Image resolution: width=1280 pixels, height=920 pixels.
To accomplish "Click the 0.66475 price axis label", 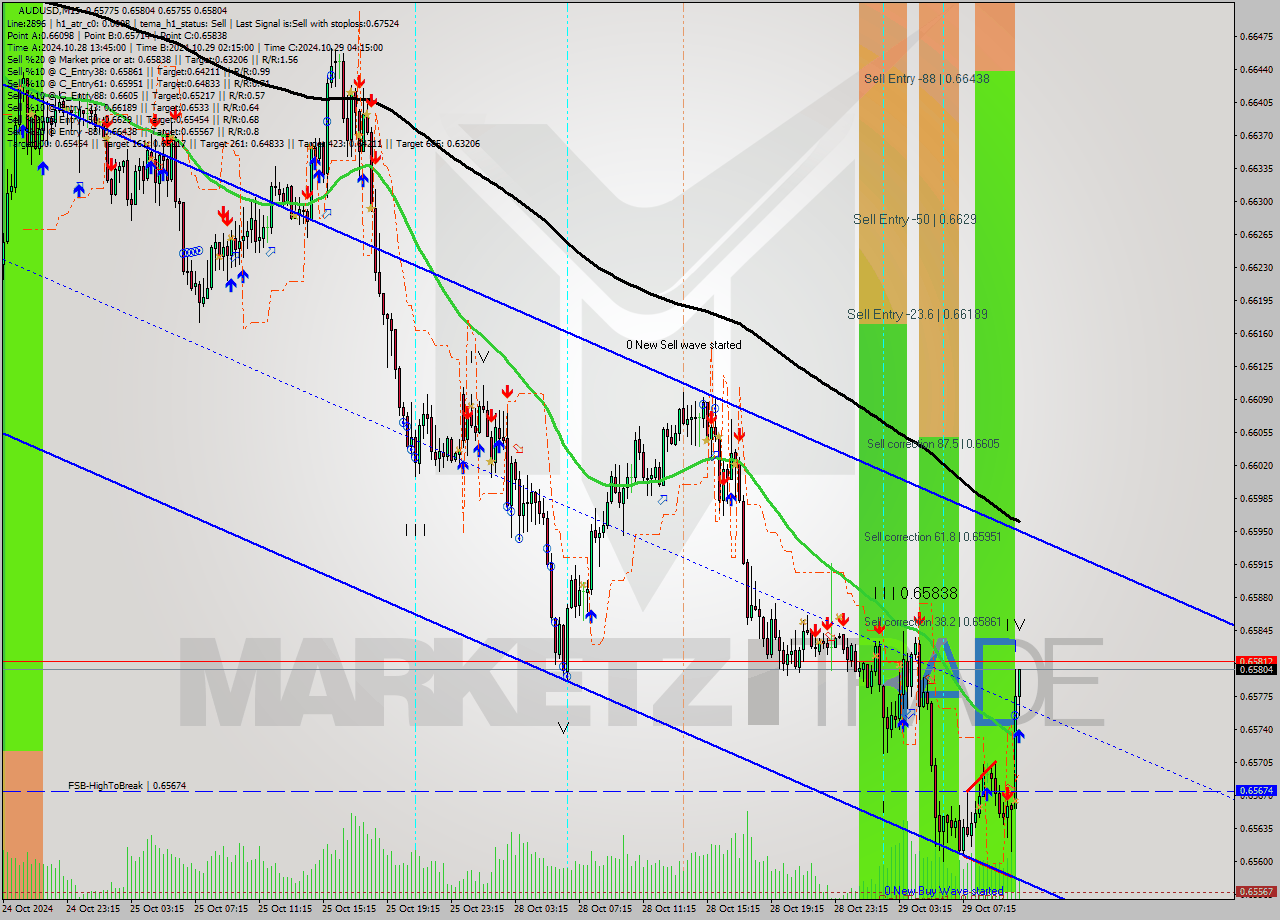I will [x=1256, y=36].
